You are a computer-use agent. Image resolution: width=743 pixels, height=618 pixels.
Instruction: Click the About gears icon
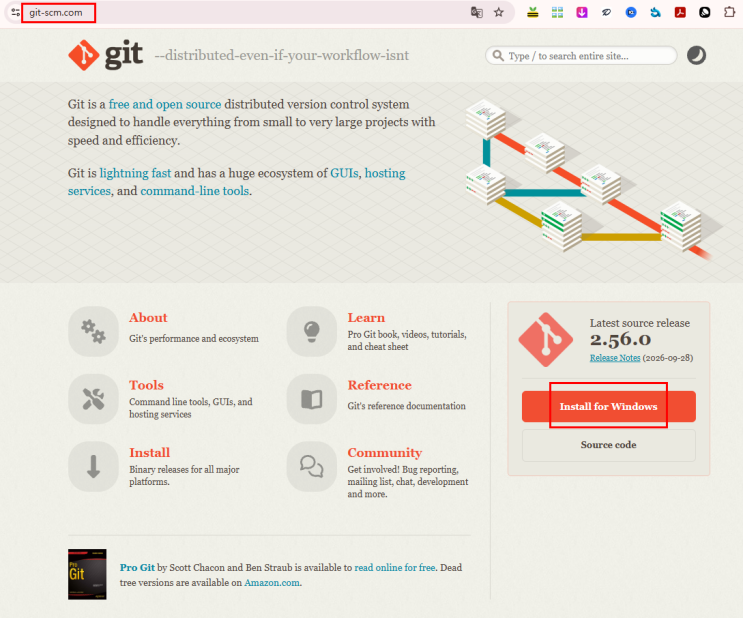[x=93, y=331]
